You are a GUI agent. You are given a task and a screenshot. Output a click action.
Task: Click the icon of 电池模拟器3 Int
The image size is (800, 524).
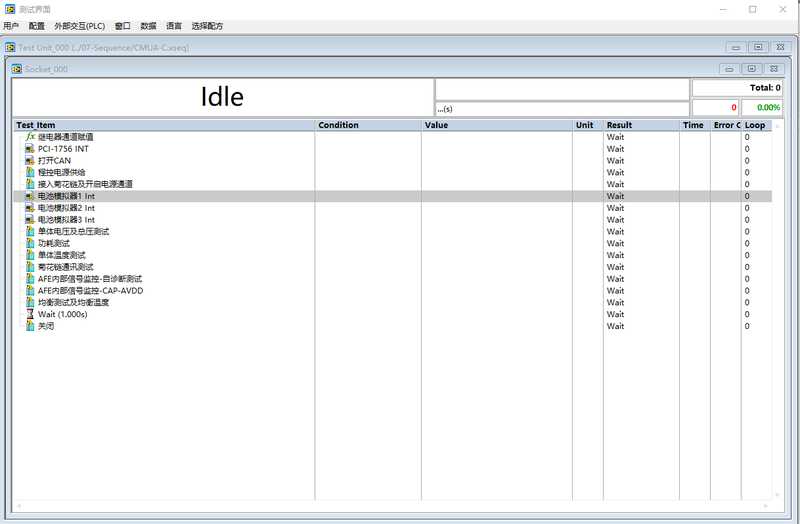[30, 219]
